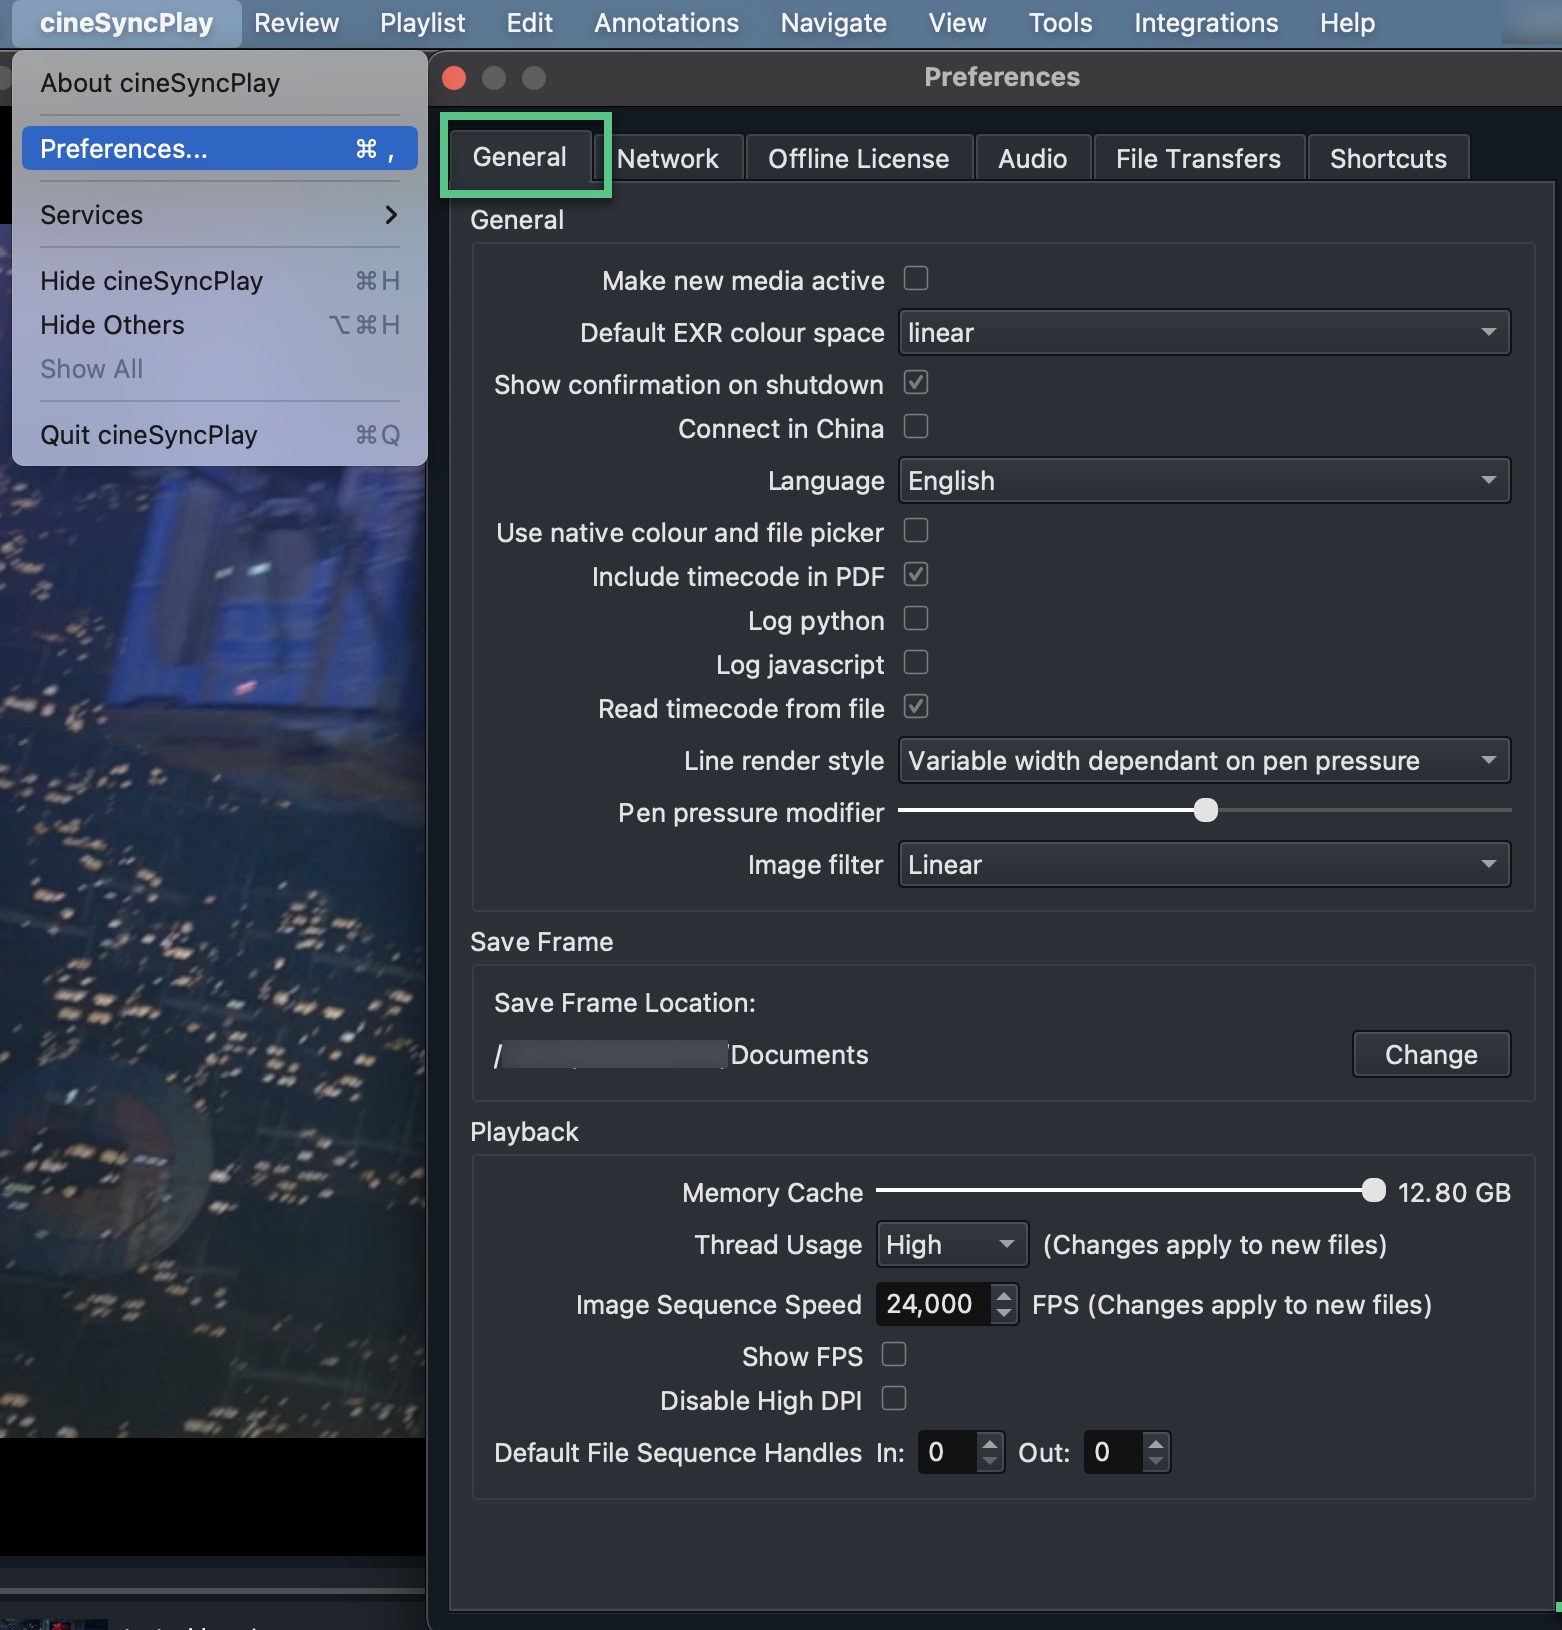Click the cineSyncPlay application menu
1562x1630 pixels.
[x=127, y=23]
